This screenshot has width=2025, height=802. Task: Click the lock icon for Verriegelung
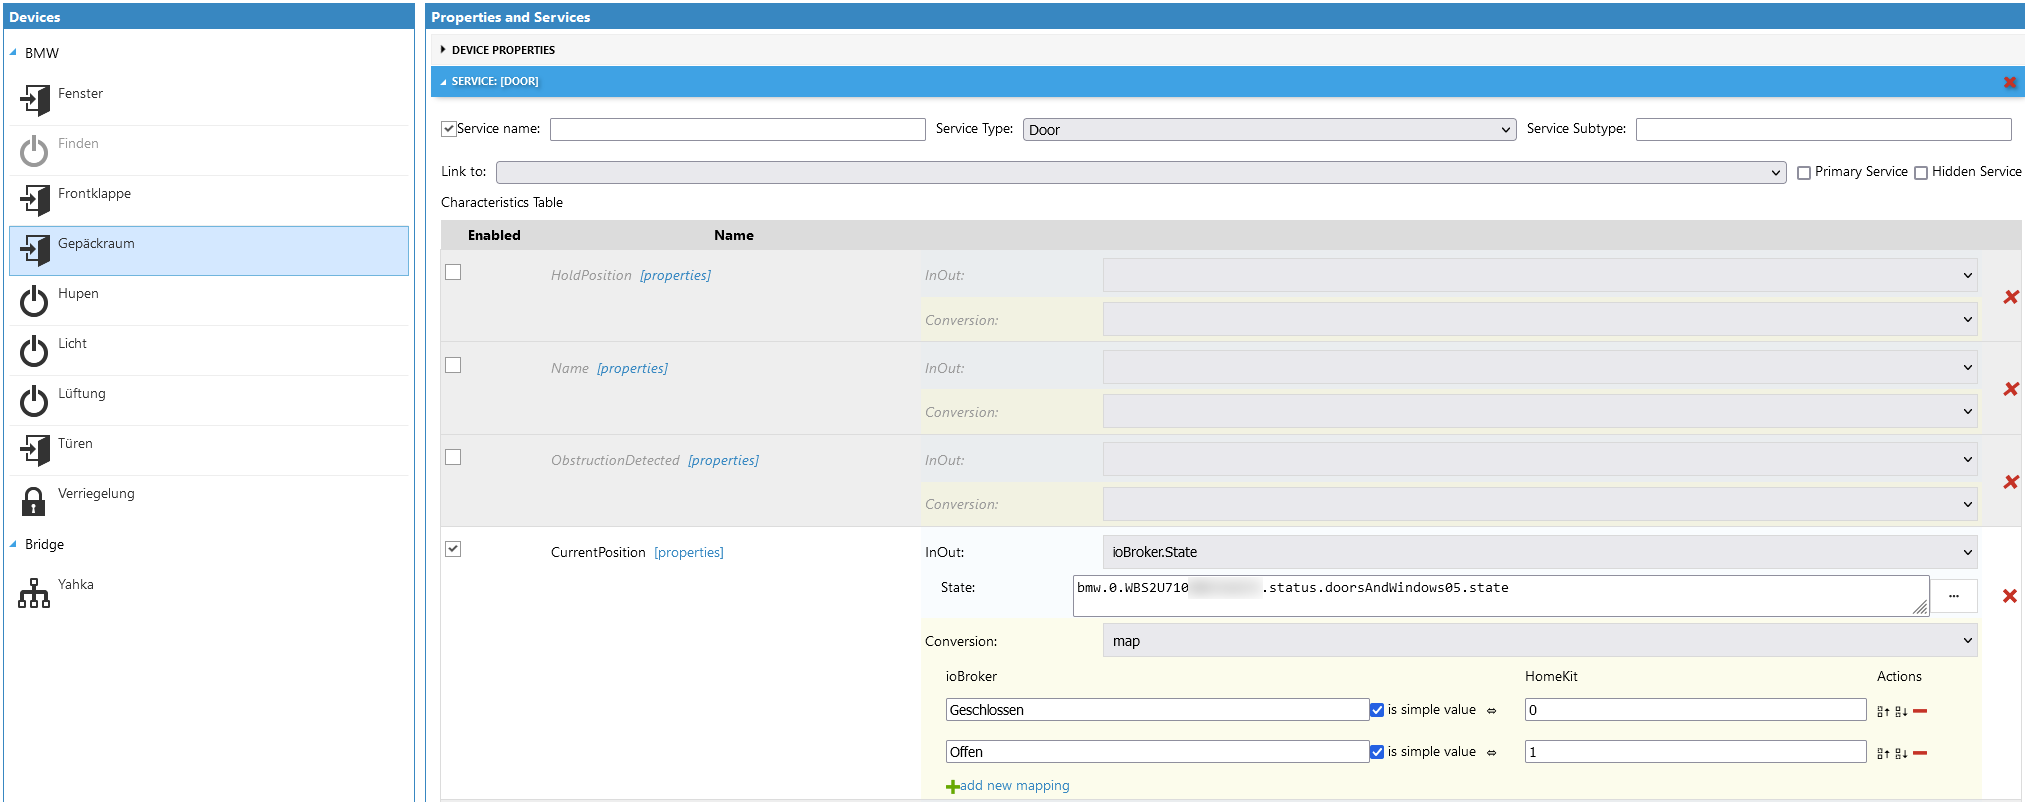pyautogui.click(x=34, y=500)
